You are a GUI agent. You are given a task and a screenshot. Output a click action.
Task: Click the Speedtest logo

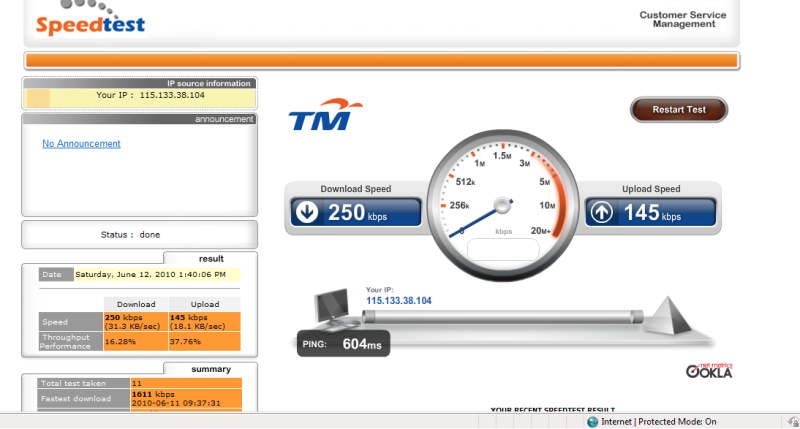point(91,21)
